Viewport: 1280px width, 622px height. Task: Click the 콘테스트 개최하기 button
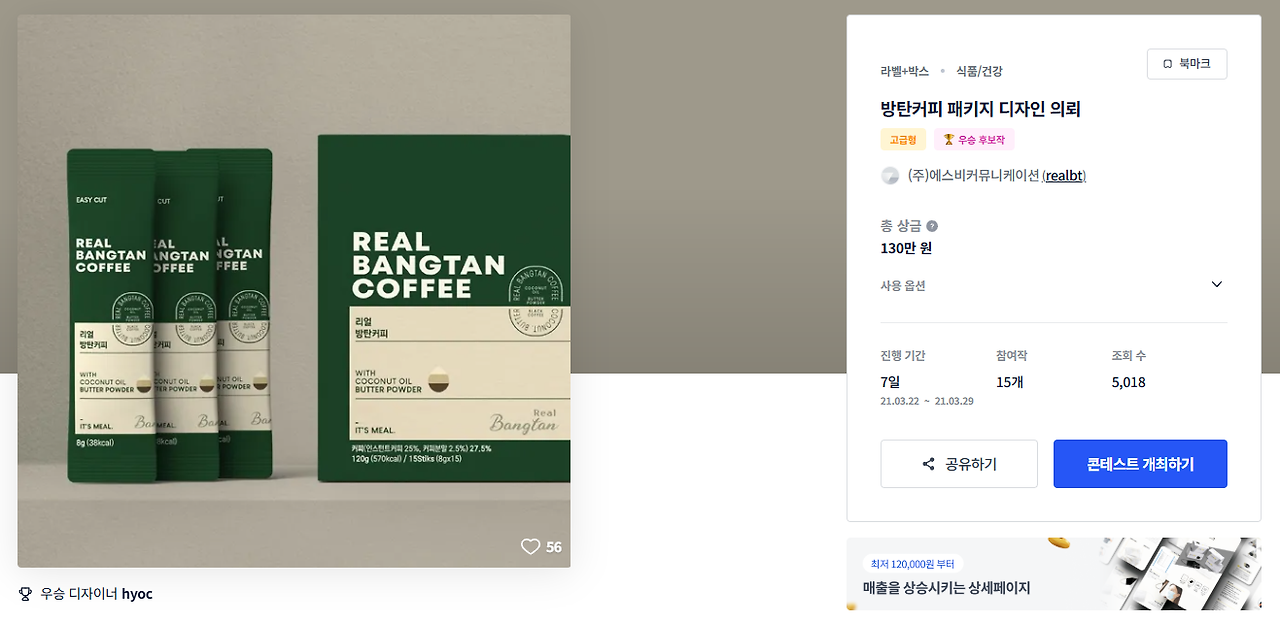pos(1140,464)
